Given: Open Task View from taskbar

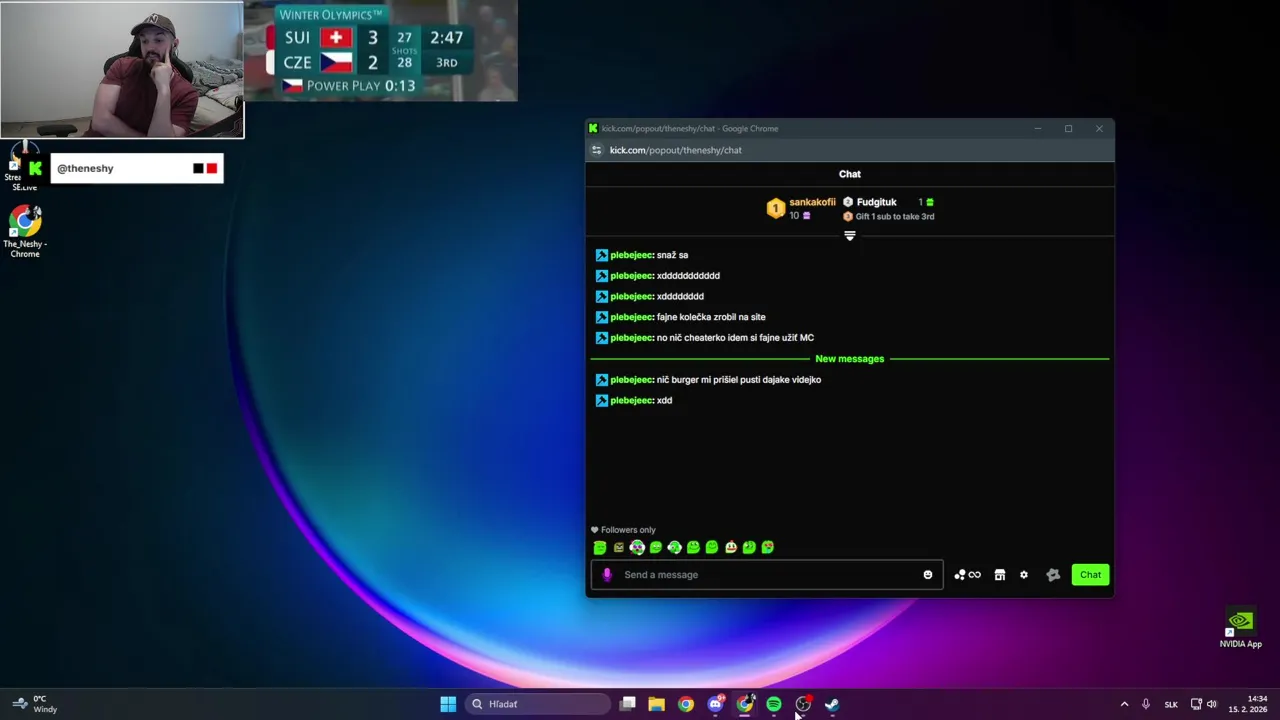Looking at the screenshot, I should (628, 704).
